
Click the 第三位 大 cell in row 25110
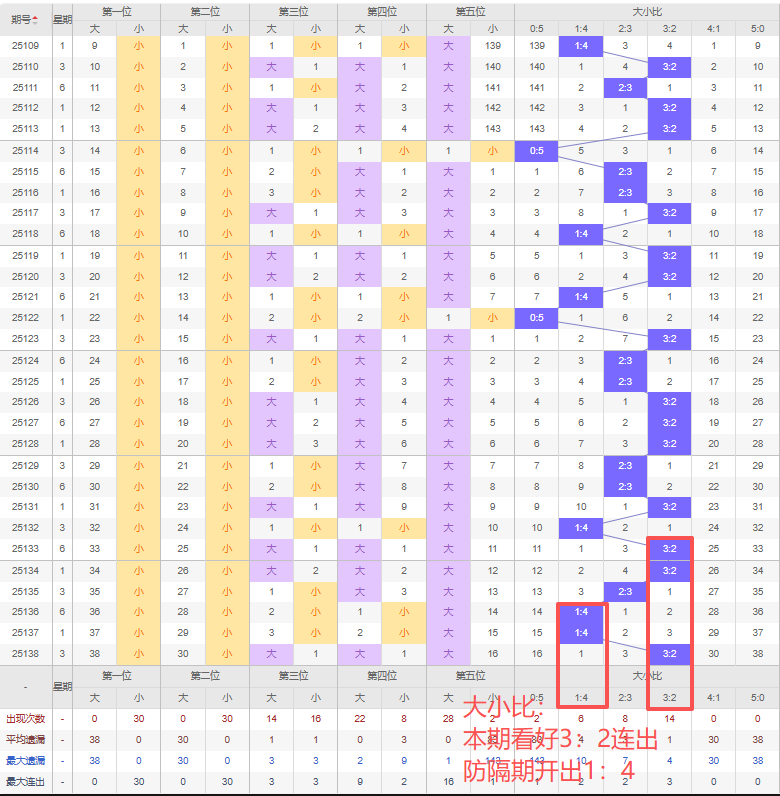pyautogui.click(x=272, y=67)
